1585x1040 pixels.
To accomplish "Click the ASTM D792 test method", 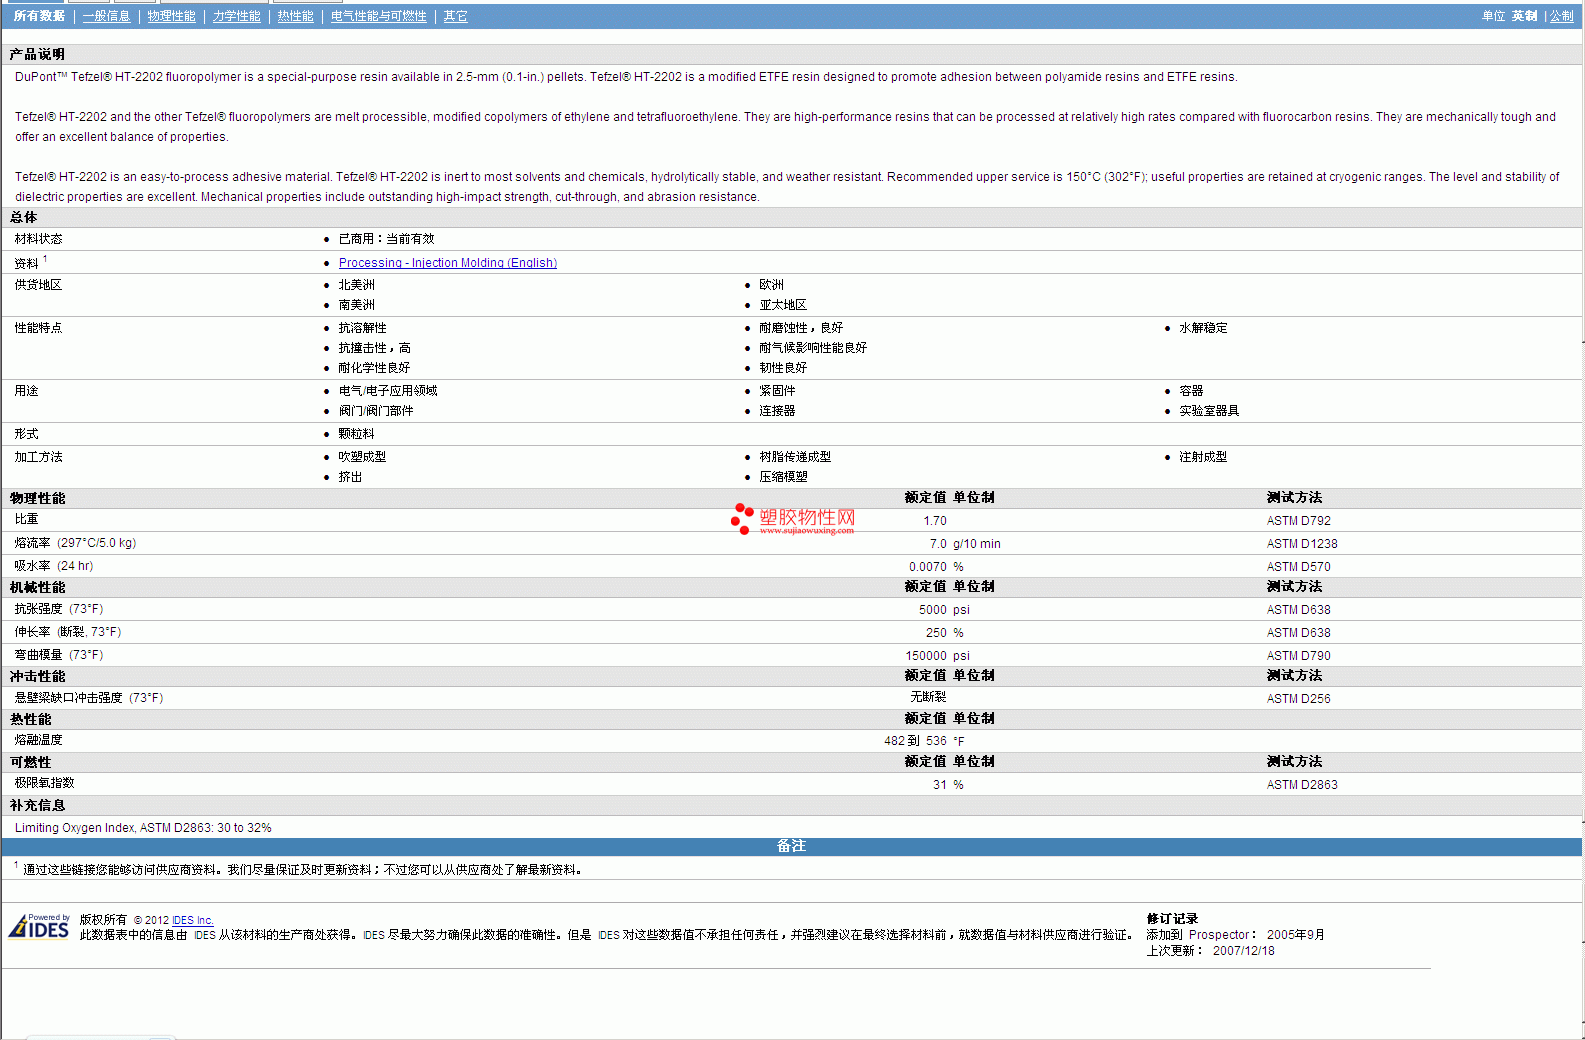I will (1298, 521).
